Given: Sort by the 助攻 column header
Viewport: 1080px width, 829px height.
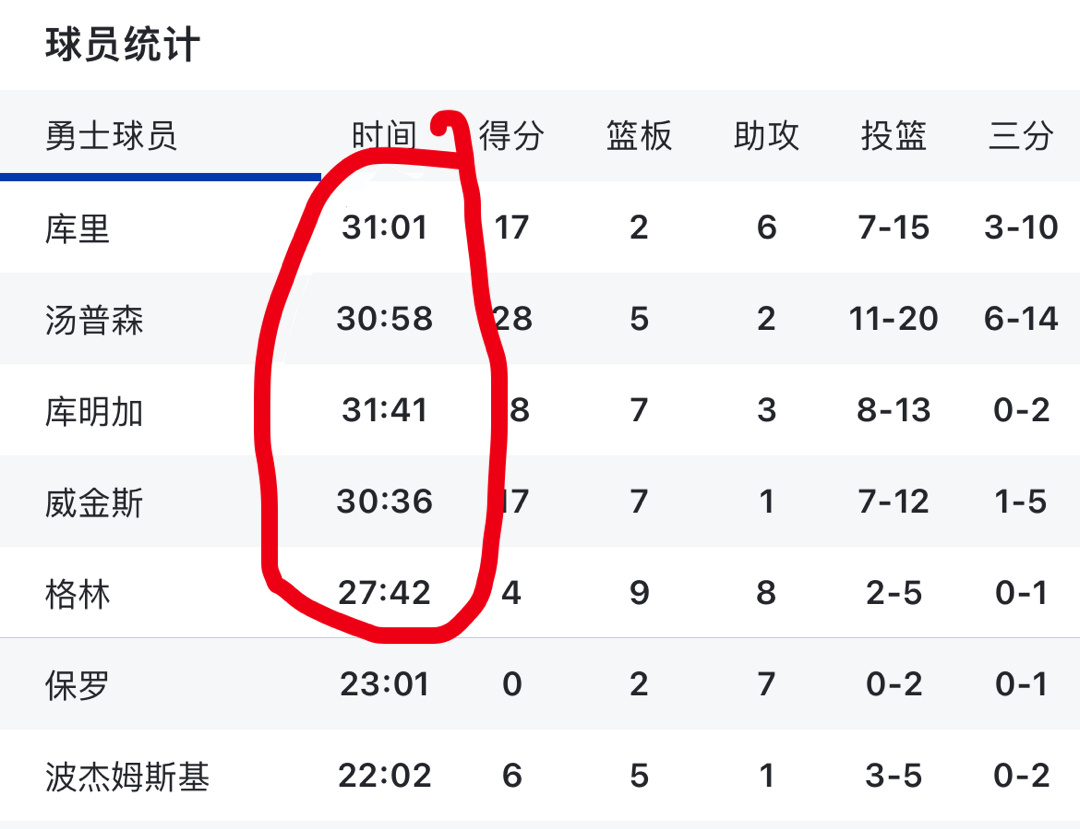Looking at the screenshot, I should pyautogui.click(x=766, y=137).
